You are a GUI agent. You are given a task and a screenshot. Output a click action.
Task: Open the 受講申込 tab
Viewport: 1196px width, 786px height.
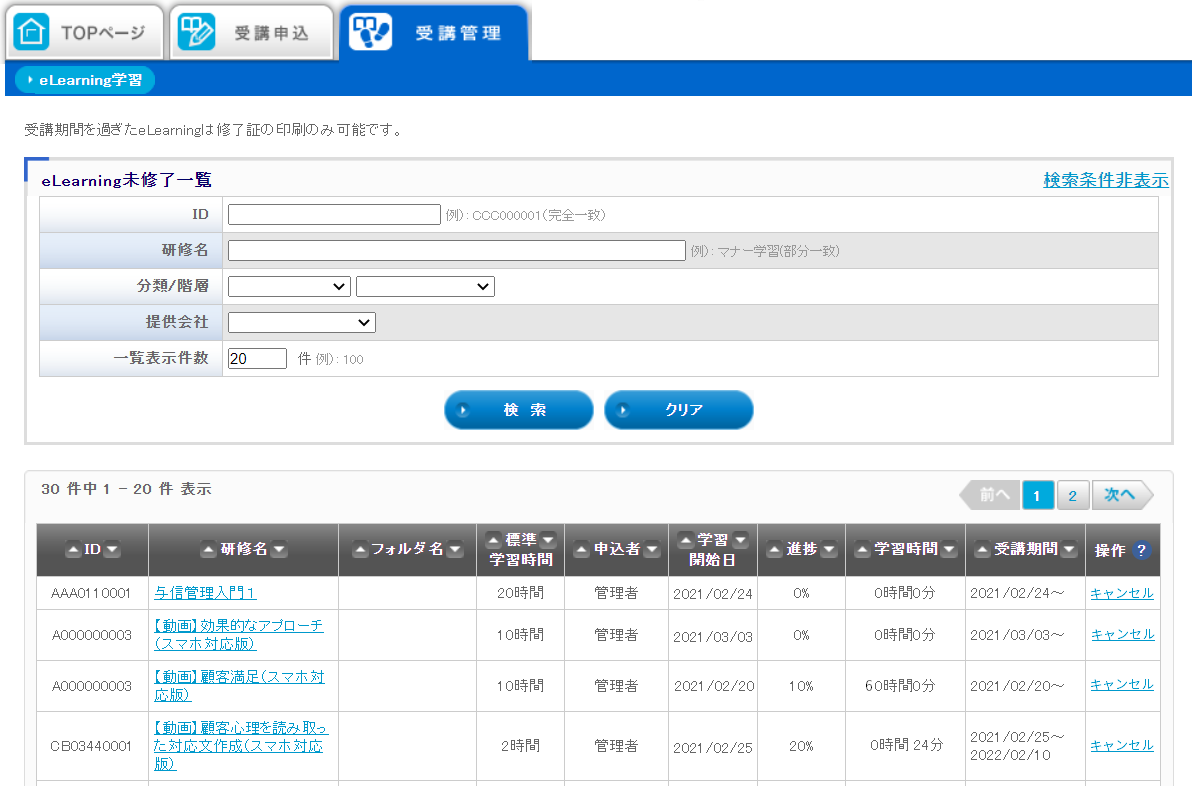tap(252, 32)
